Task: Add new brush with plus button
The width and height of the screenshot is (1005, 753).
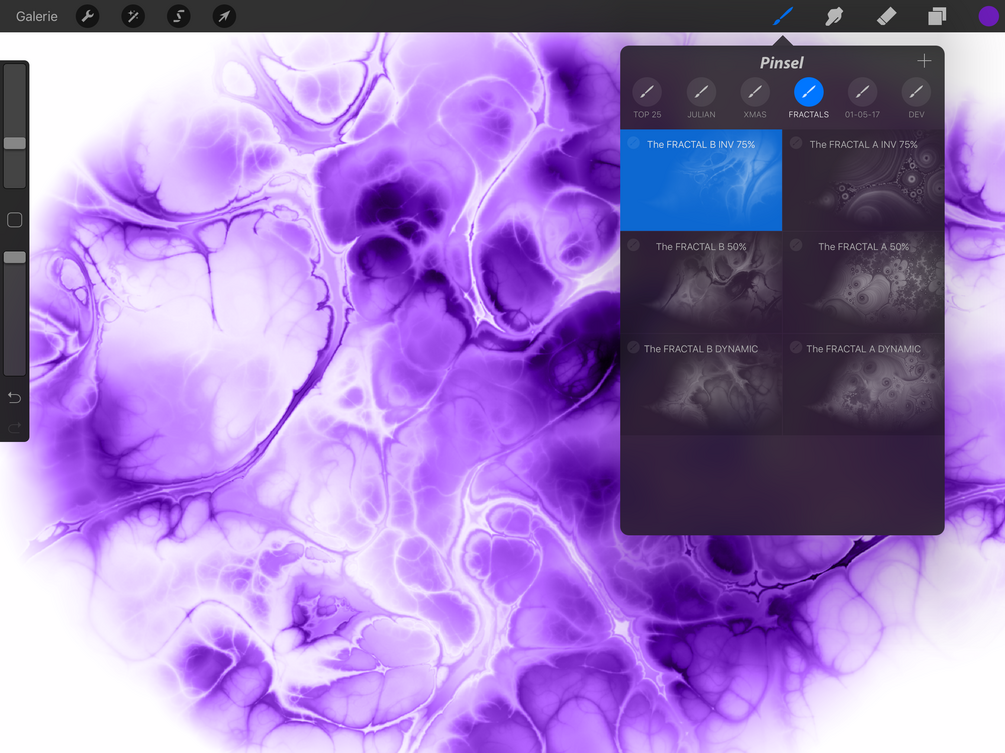Action: 924,61
